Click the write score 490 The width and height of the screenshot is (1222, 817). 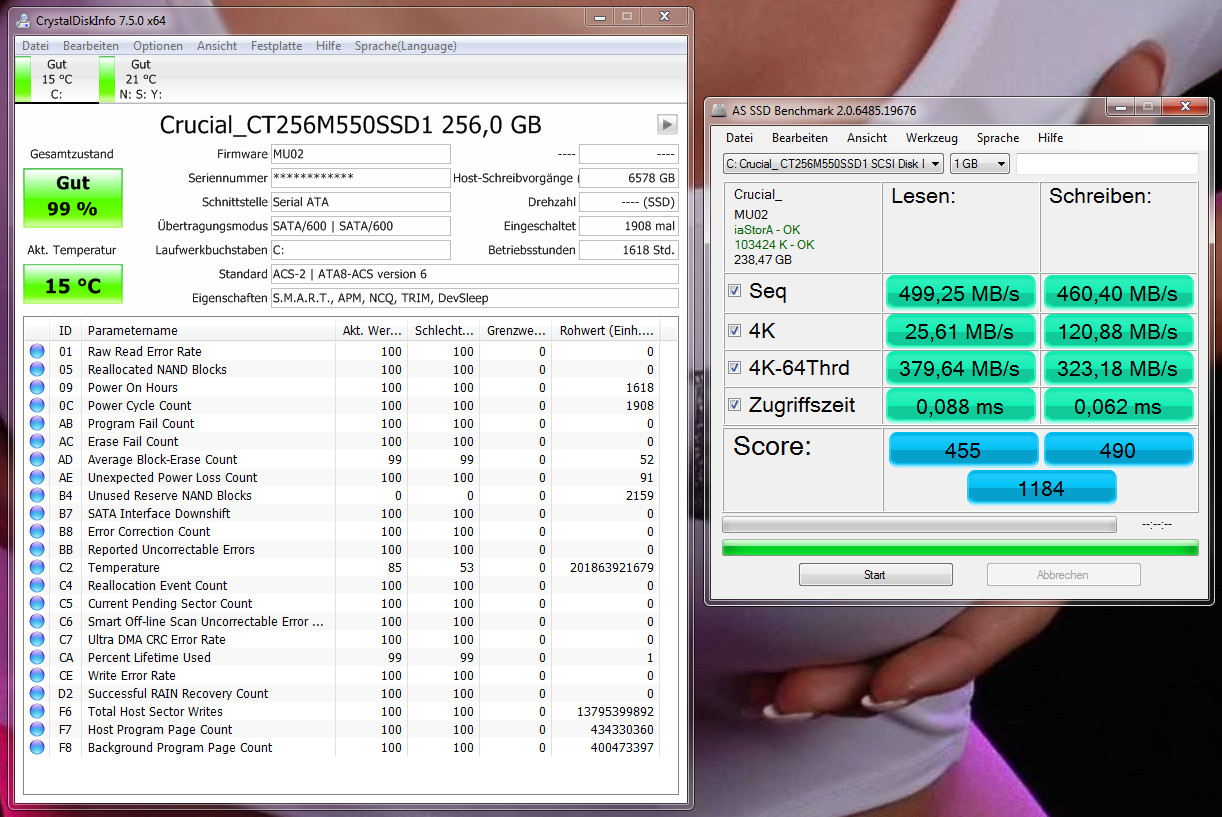1118,449
